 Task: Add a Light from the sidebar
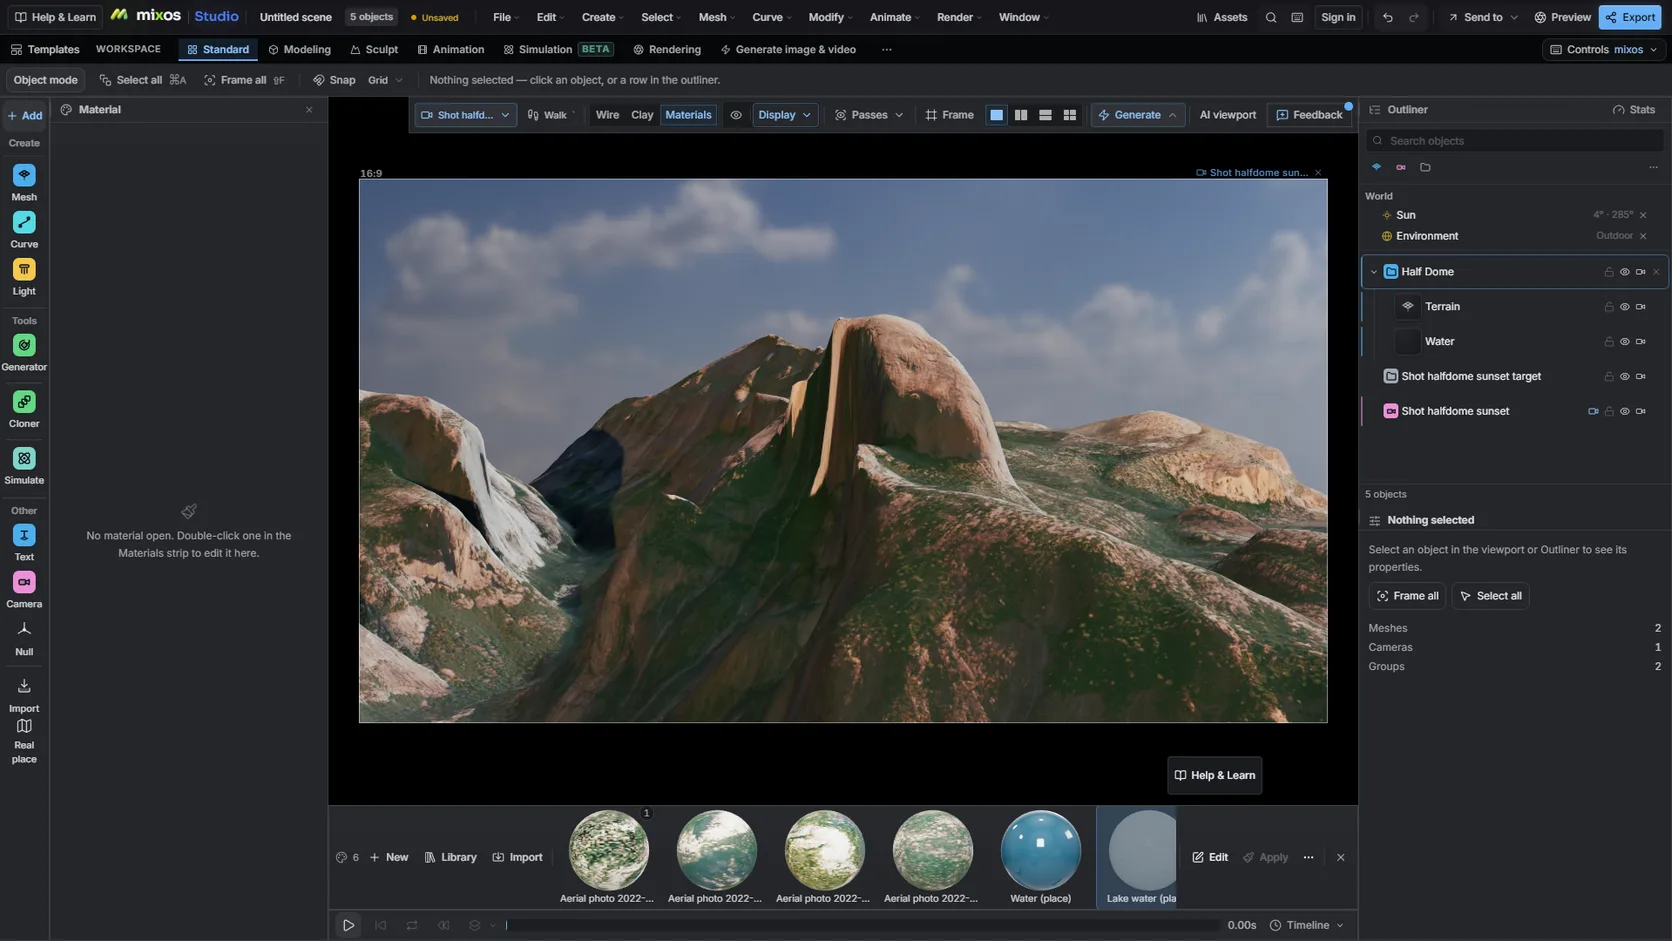click(x=24, y=276)
